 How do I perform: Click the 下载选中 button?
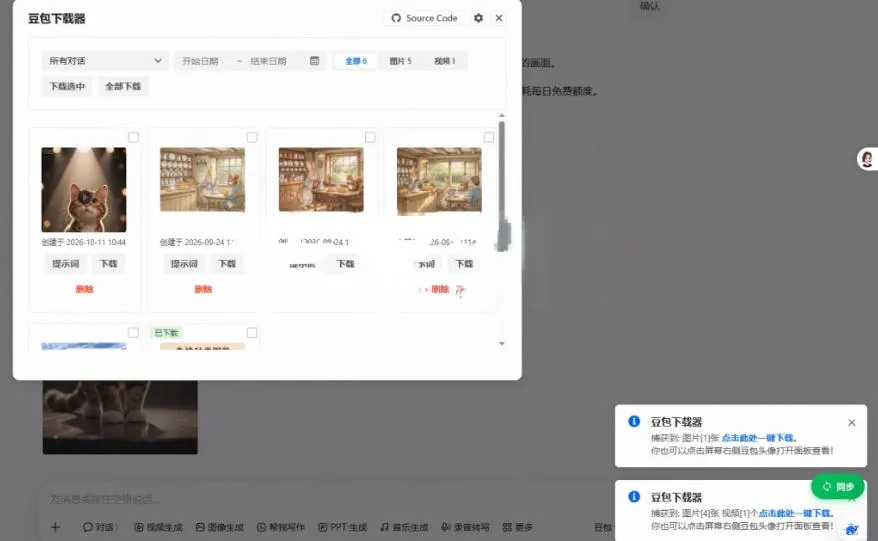coord(67,86)
